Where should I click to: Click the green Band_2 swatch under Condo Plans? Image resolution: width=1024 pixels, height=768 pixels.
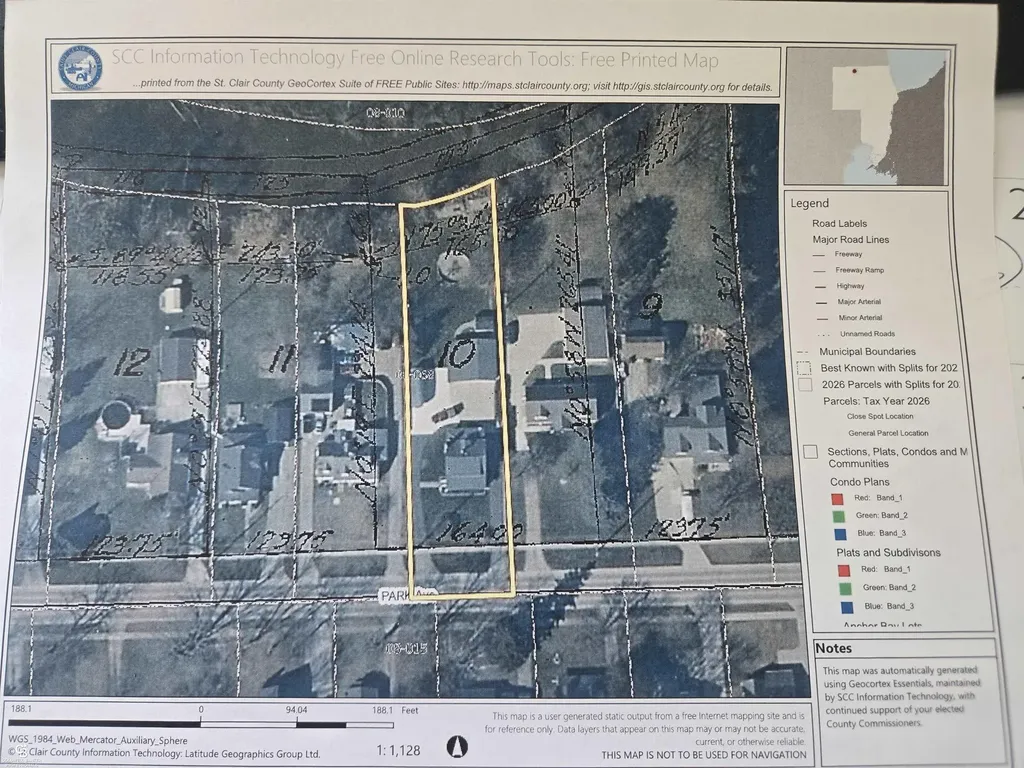839,517
